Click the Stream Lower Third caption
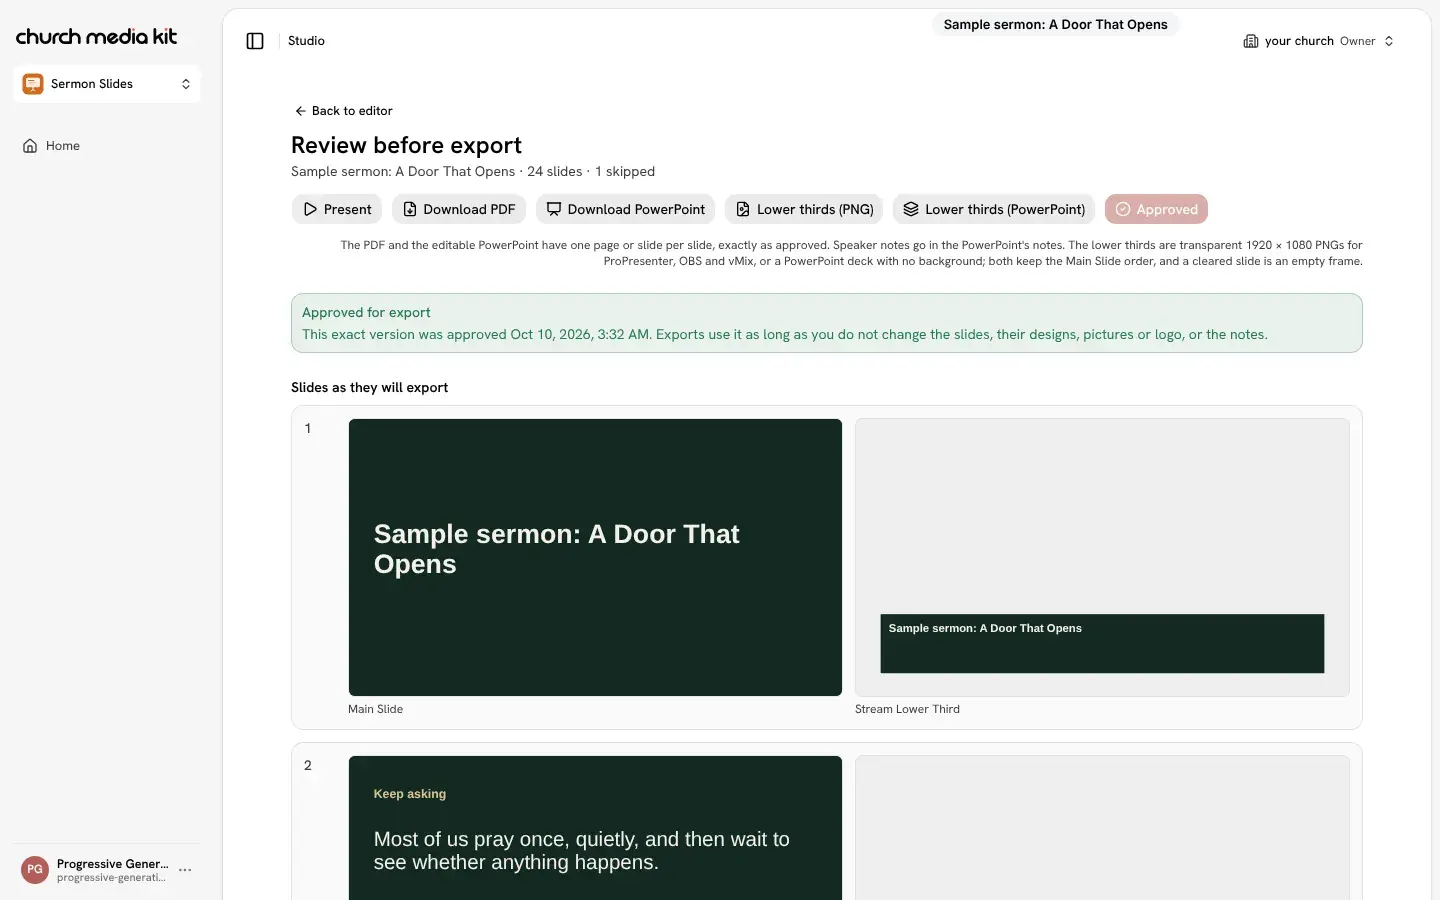 [x=907, y=709]
